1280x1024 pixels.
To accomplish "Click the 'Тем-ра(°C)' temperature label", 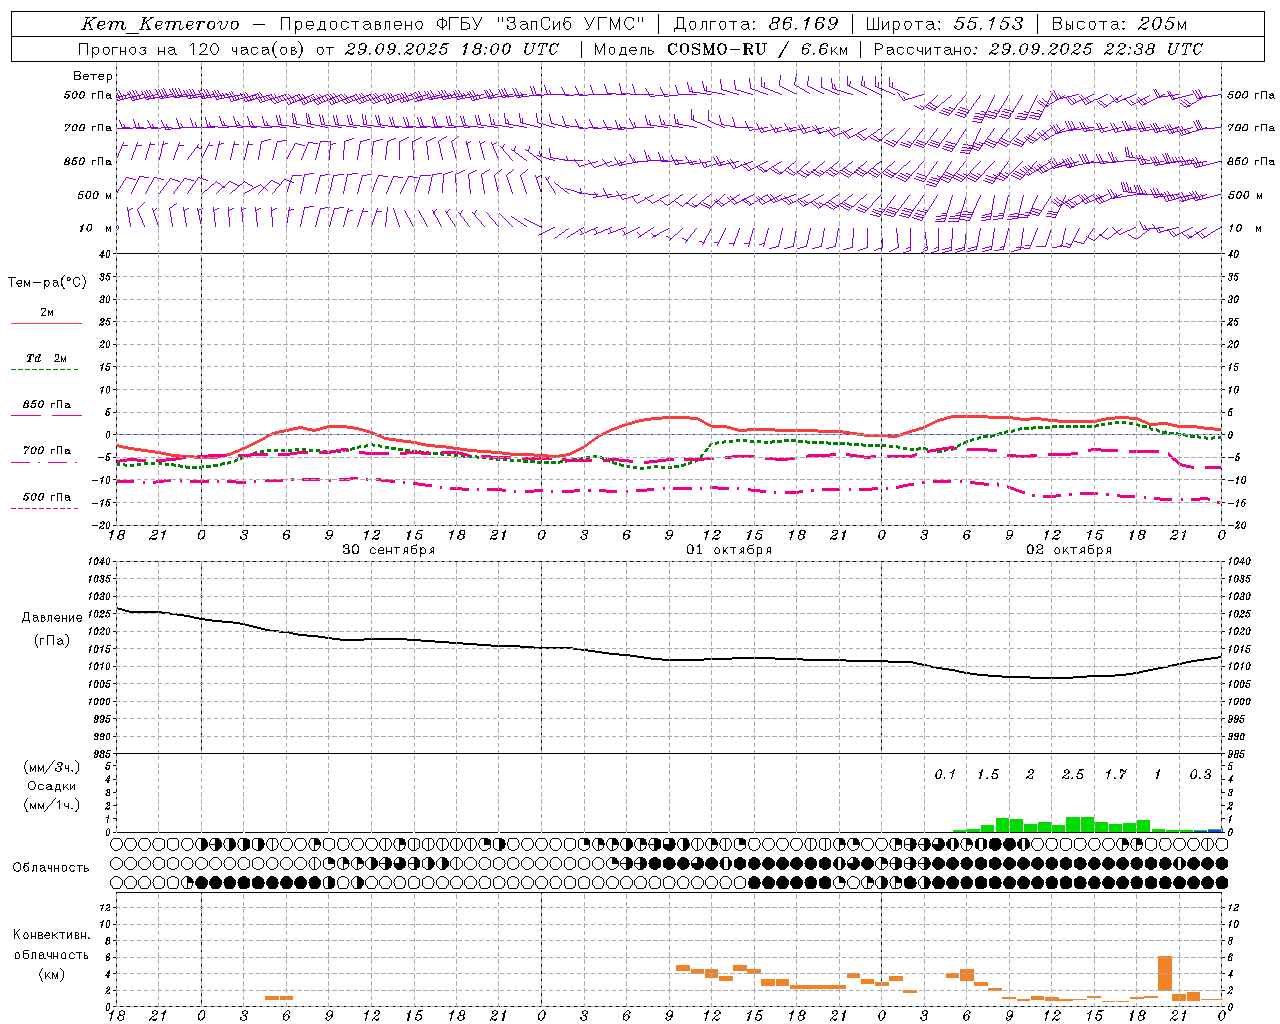I will pyautogui.click(x=47, y=283).
